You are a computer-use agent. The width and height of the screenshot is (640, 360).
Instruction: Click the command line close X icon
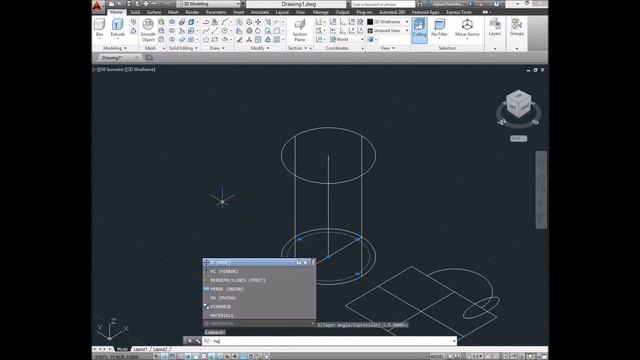point(190,341)
